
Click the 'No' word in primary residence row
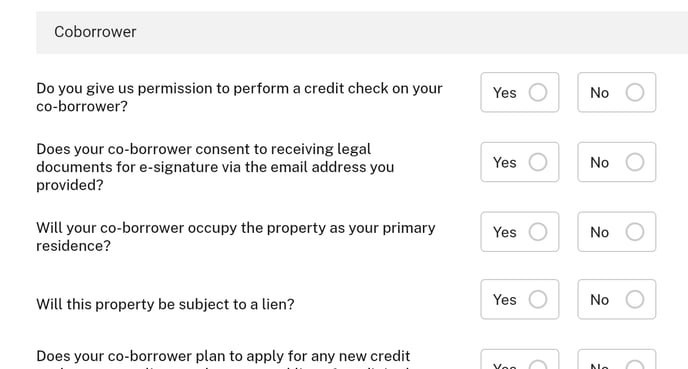(x=599, y=232)
